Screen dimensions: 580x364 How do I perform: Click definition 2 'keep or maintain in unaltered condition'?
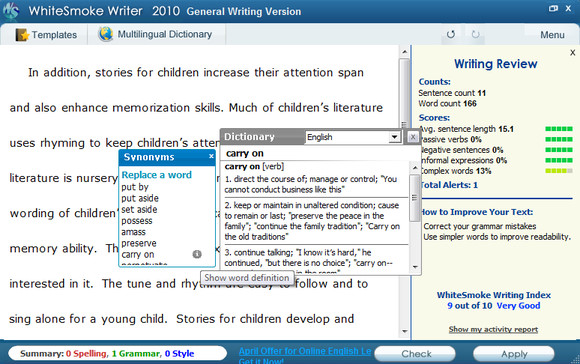coord(312,221)
